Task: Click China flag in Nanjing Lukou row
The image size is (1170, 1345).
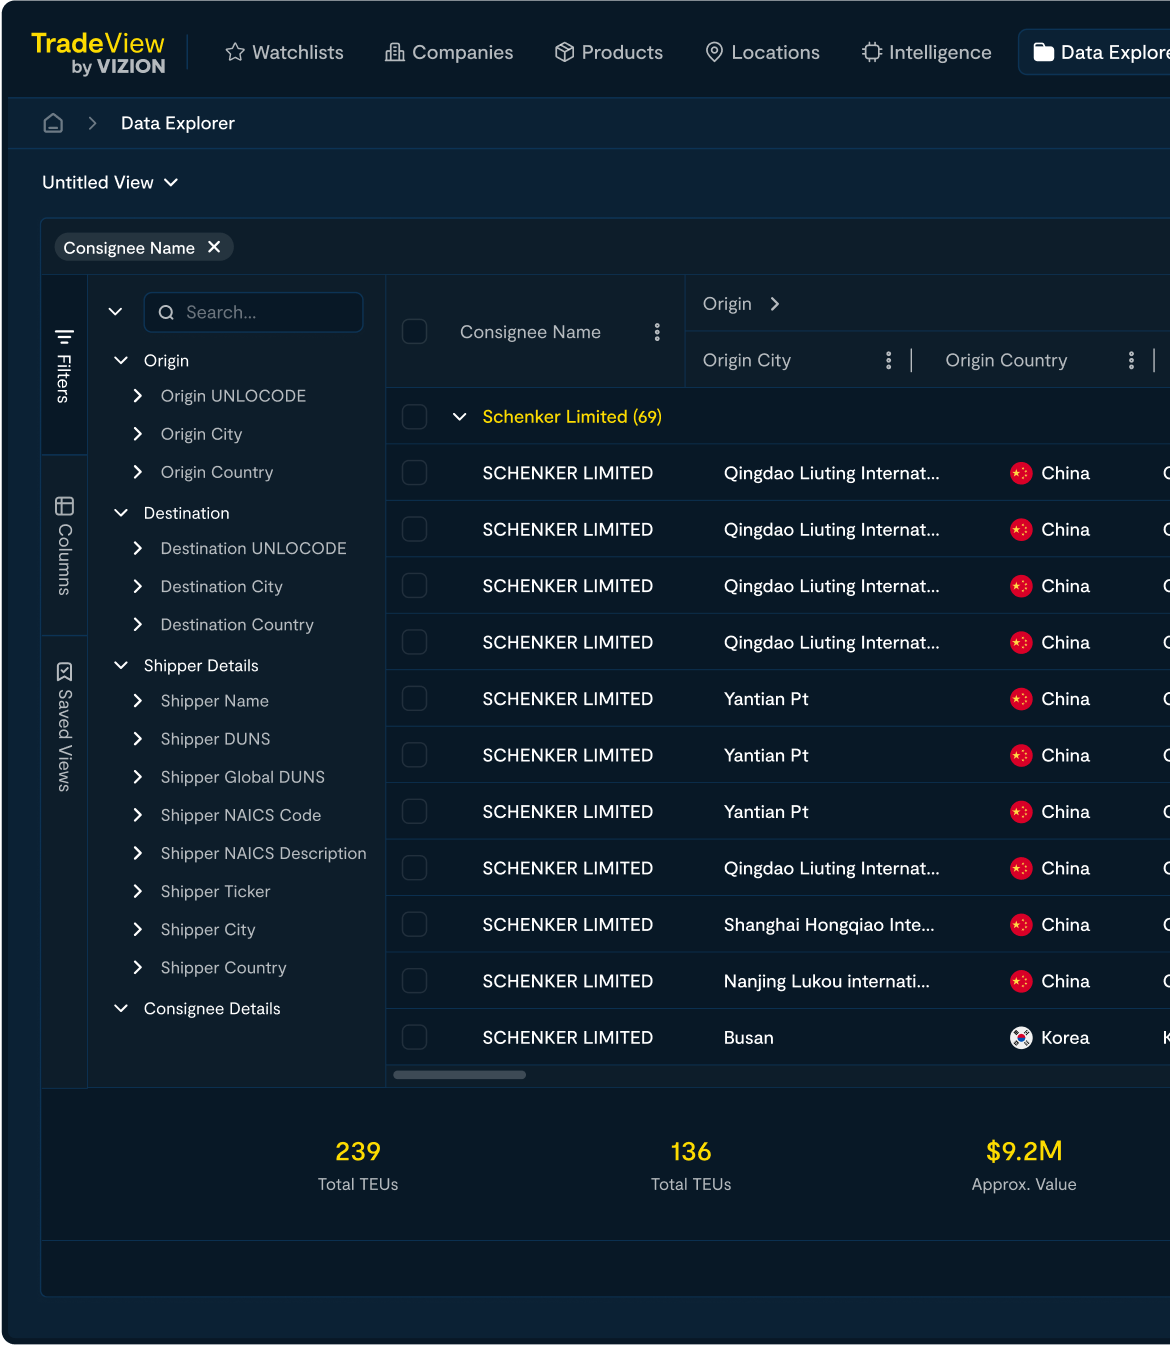Action: [x=1021, y=981]
